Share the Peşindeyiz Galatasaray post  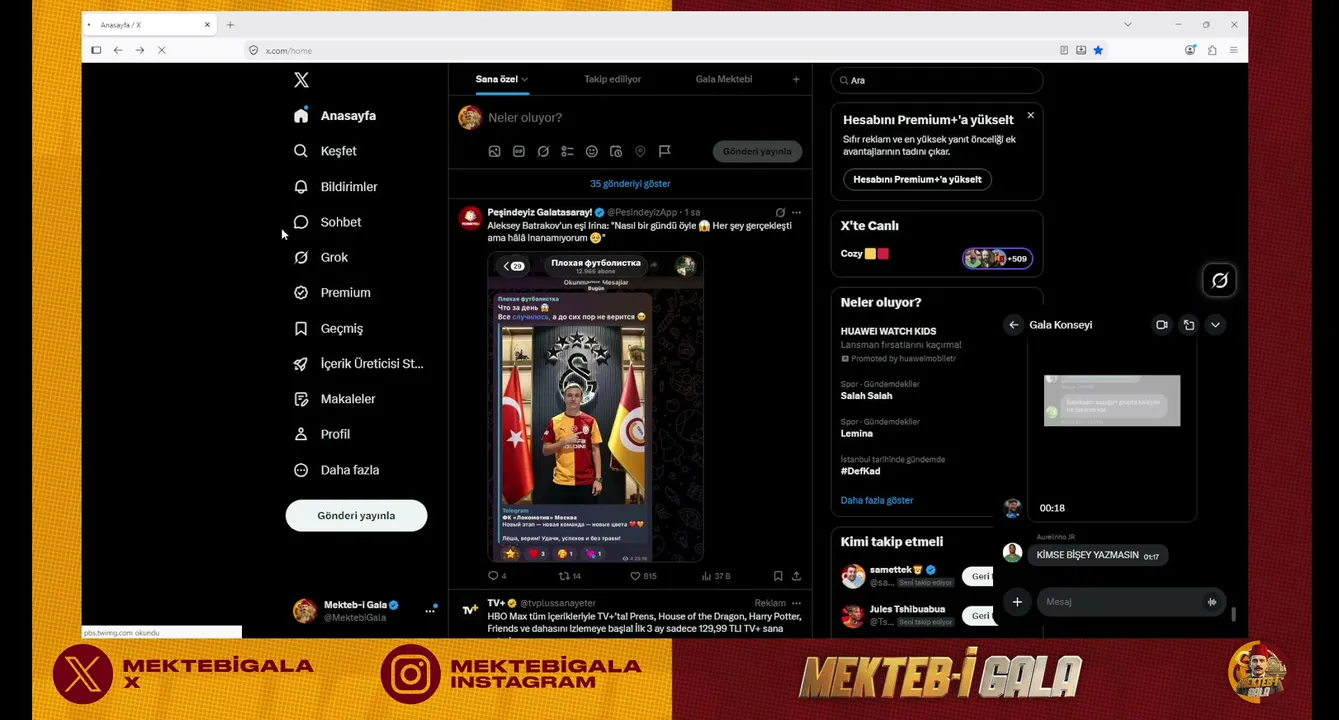[x=796, y=576]
